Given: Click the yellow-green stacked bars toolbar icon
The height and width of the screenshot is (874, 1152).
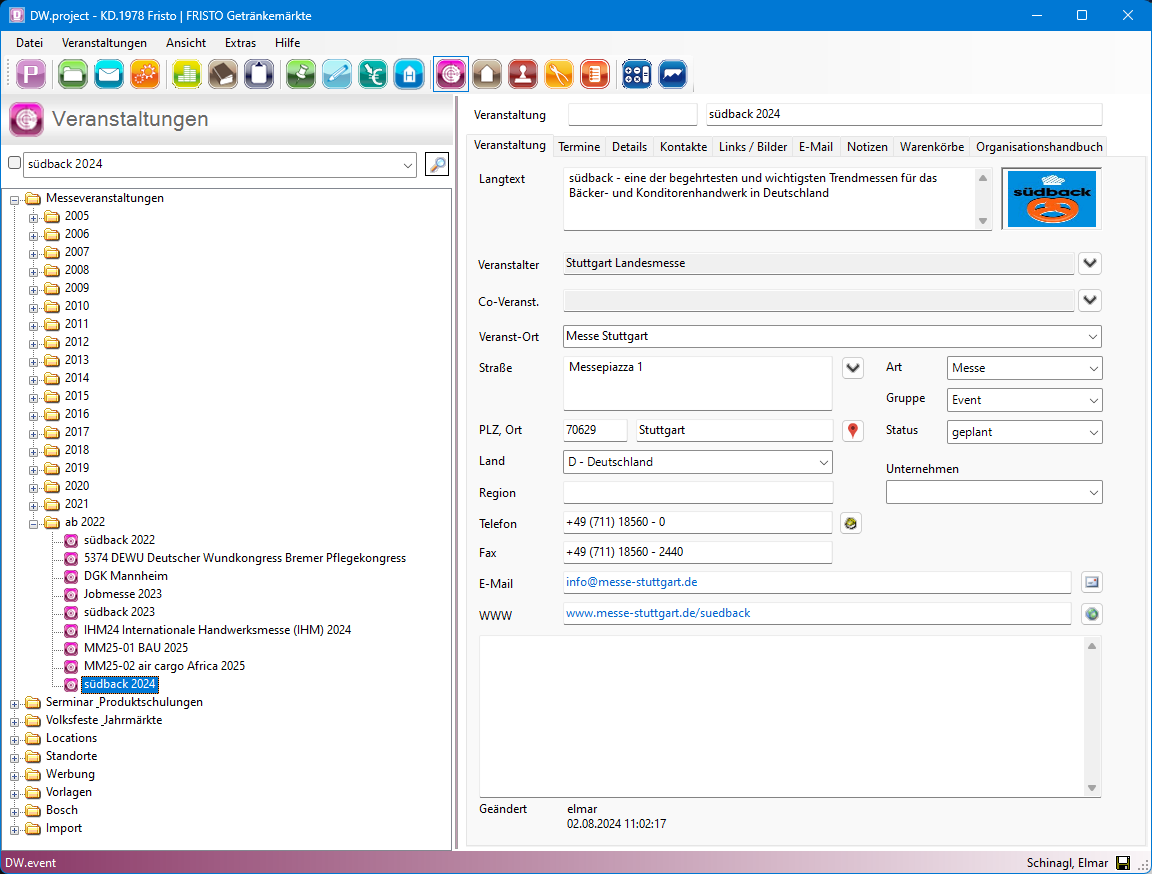Looking at the screenshot, I should (187, 74).
